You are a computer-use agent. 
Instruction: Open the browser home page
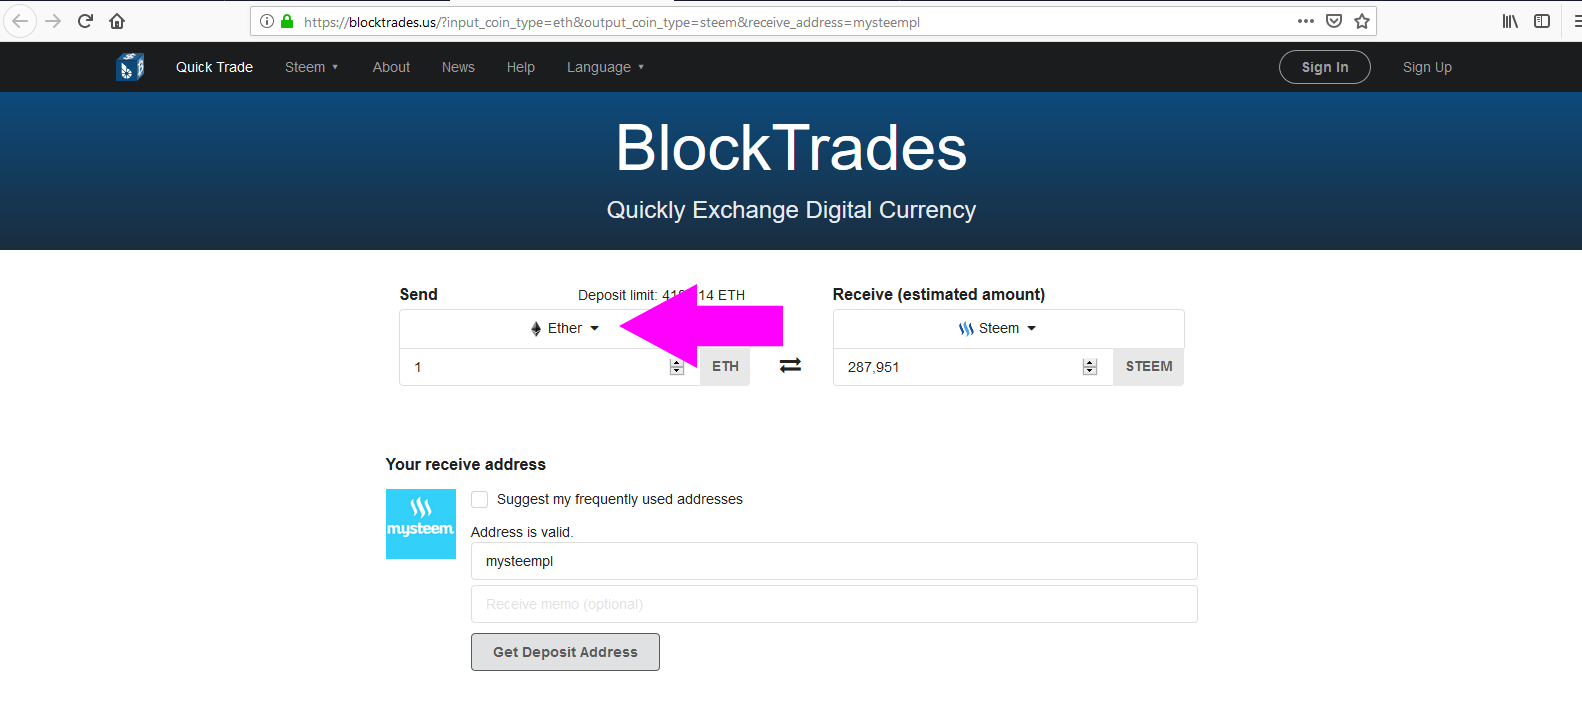[117, 21]
